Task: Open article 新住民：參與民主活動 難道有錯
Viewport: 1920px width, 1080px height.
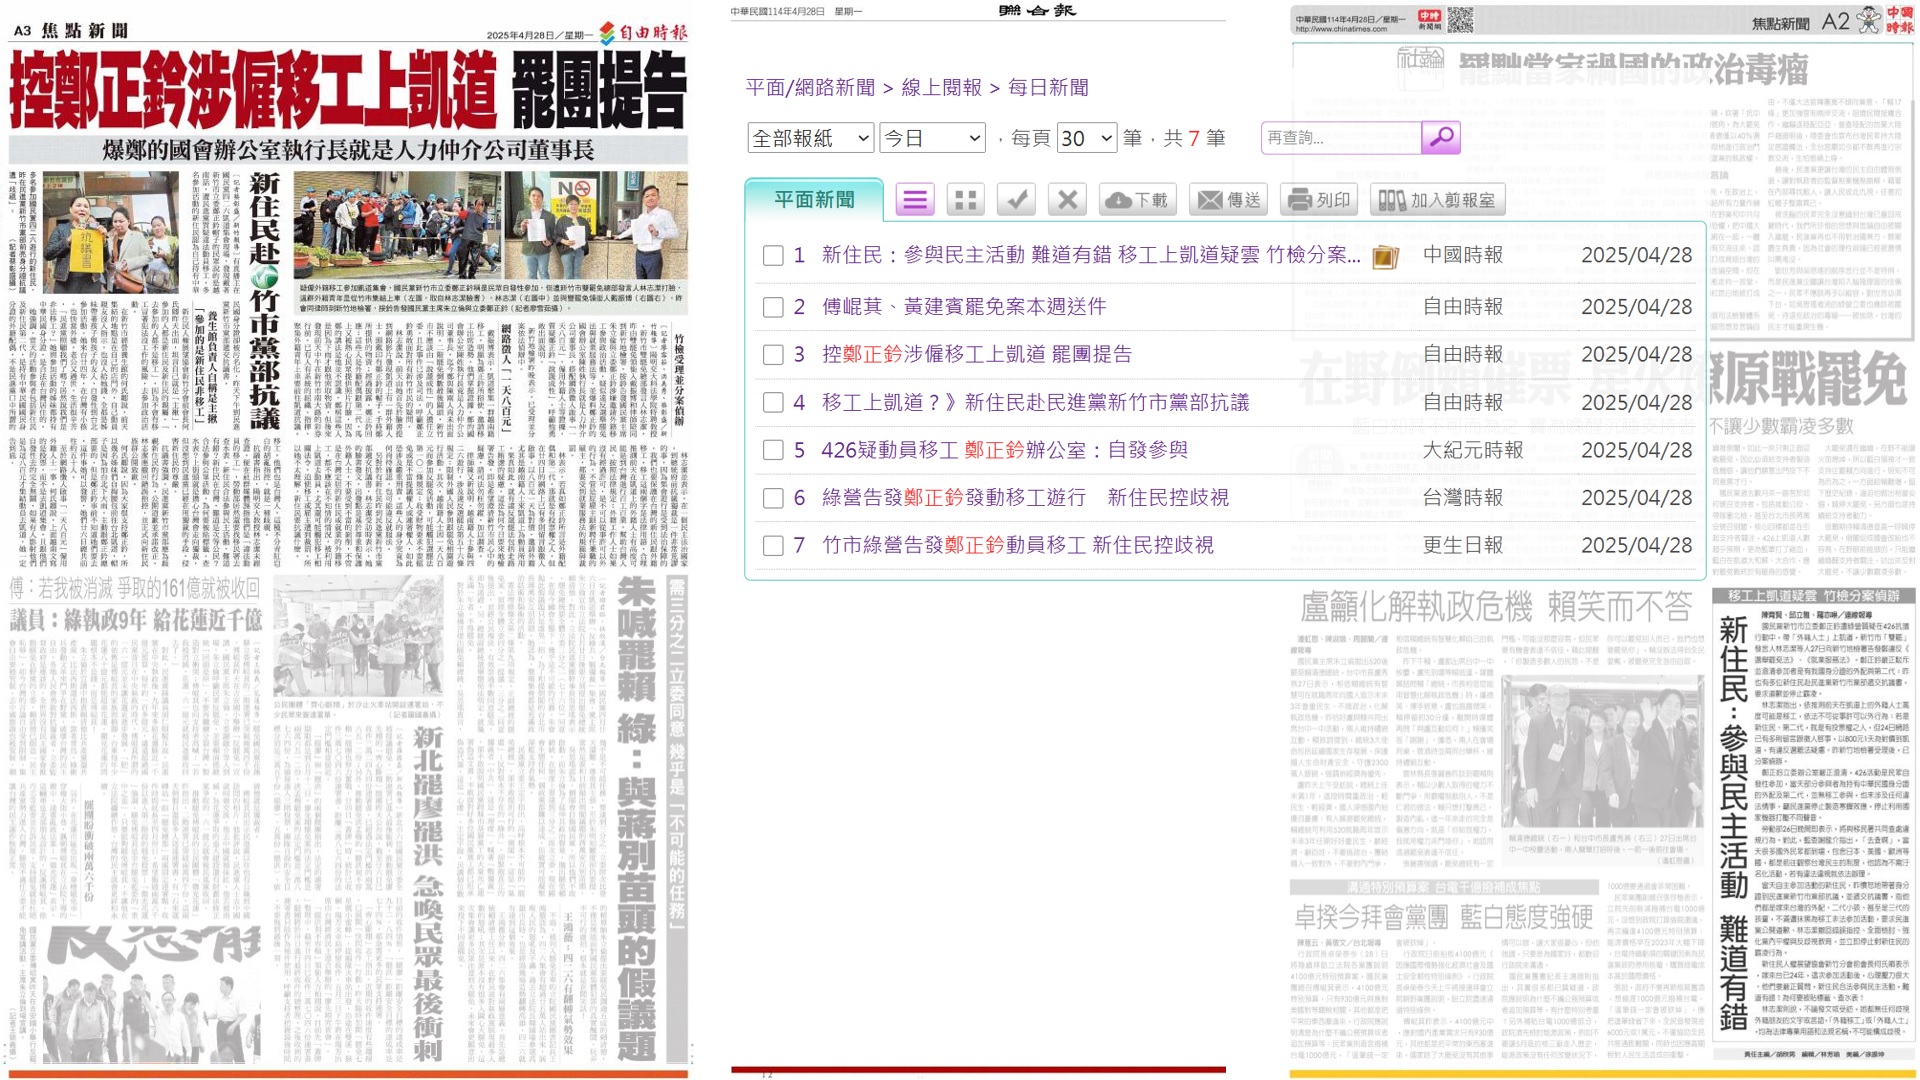Action: (1091, 256)
